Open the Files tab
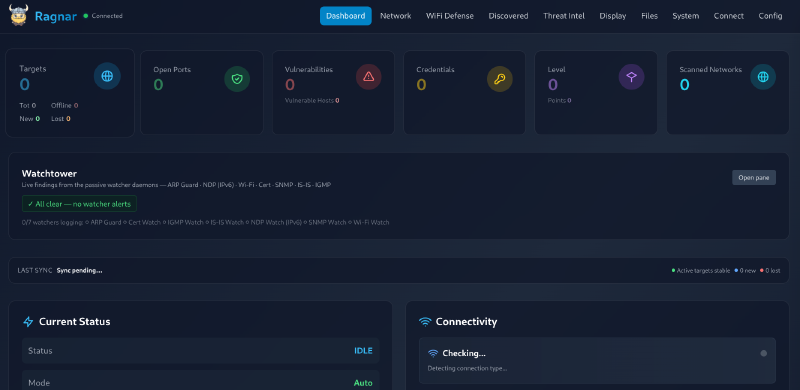 (x=649, y=16)
